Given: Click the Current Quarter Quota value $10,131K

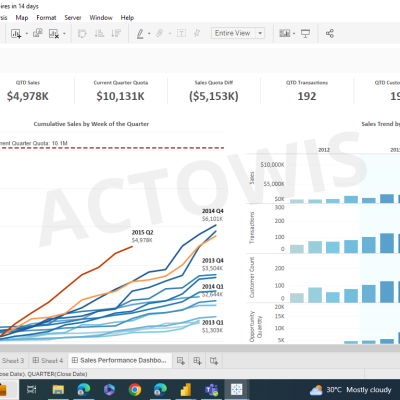Looking at the screenshot, I should point(120,96).
